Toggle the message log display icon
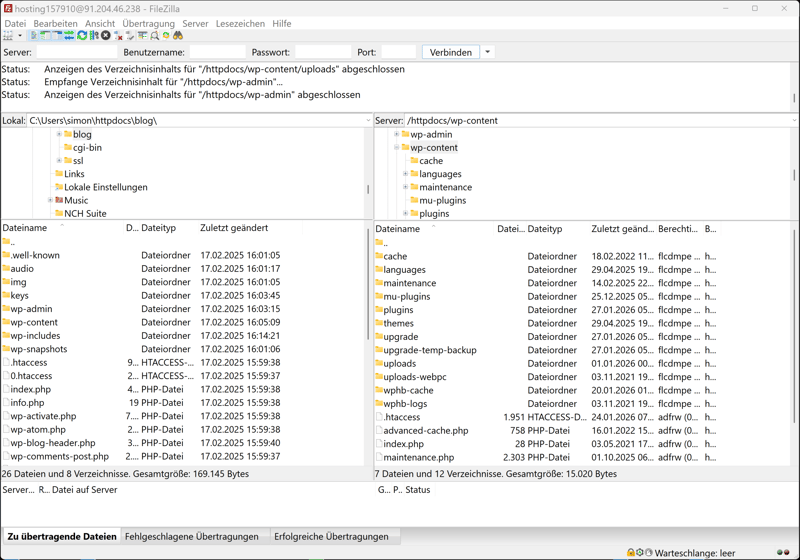 pos(34,35)
